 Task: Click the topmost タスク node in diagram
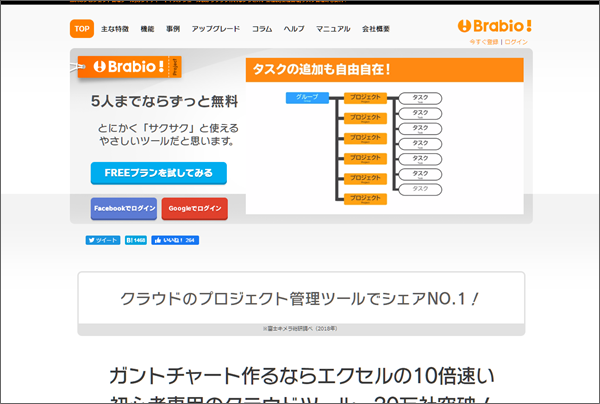click(421, 98)
